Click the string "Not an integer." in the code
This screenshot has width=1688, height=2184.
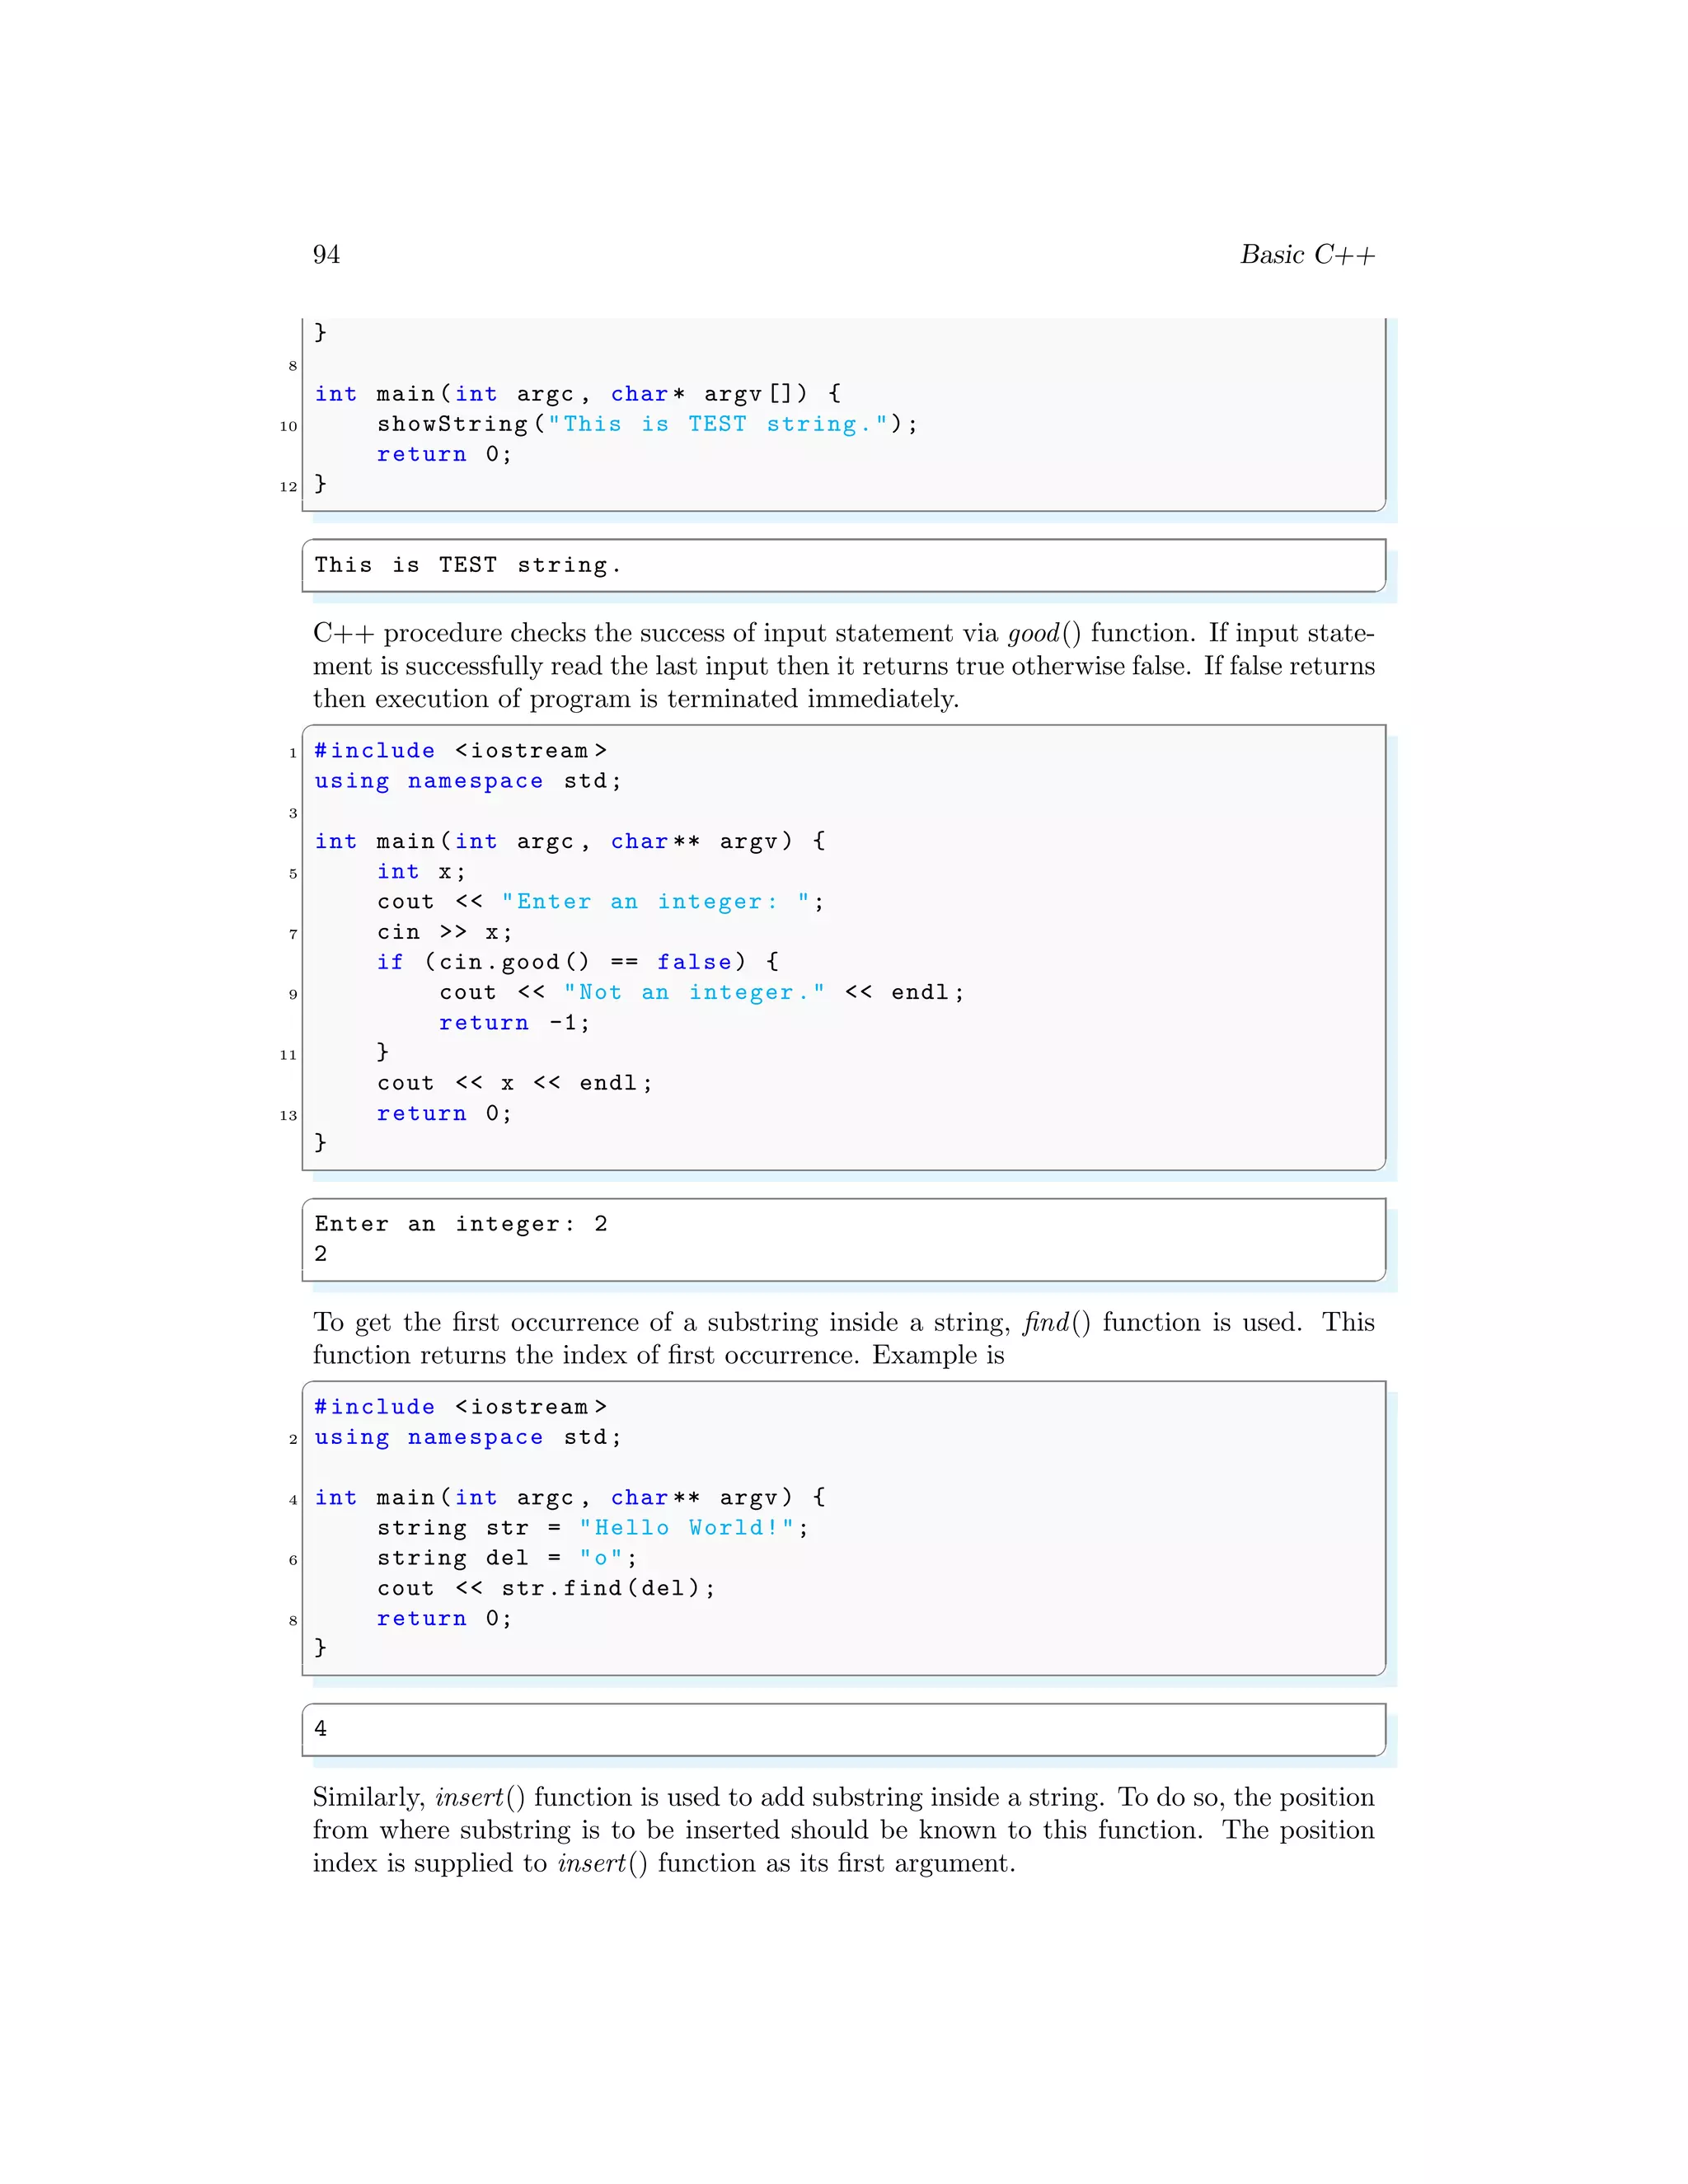[694, 993]
